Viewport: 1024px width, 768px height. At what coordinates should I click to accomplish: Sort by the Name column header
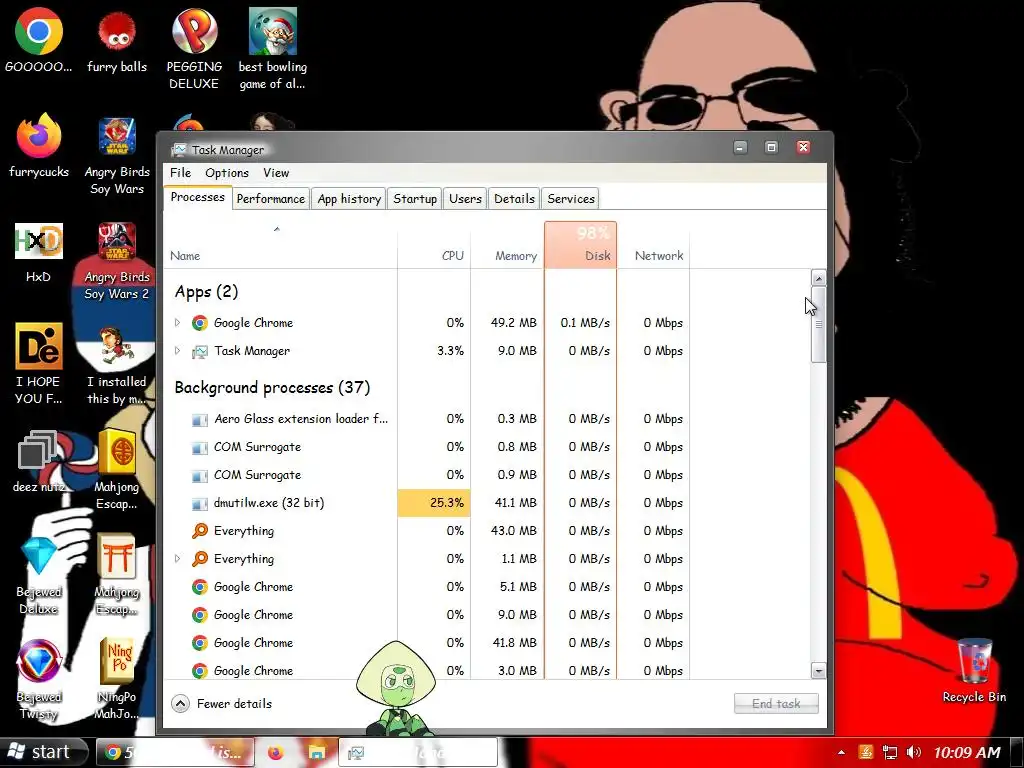point(280,246)
